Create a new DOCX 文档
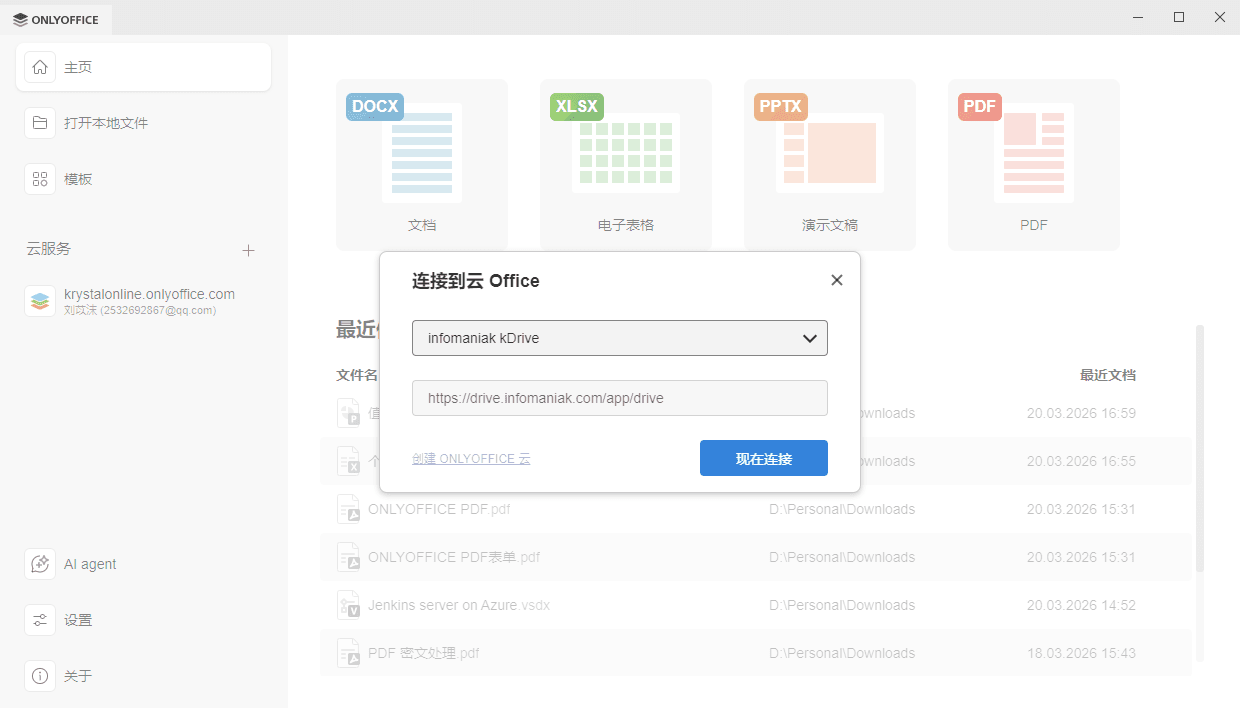 click(422, 164)
